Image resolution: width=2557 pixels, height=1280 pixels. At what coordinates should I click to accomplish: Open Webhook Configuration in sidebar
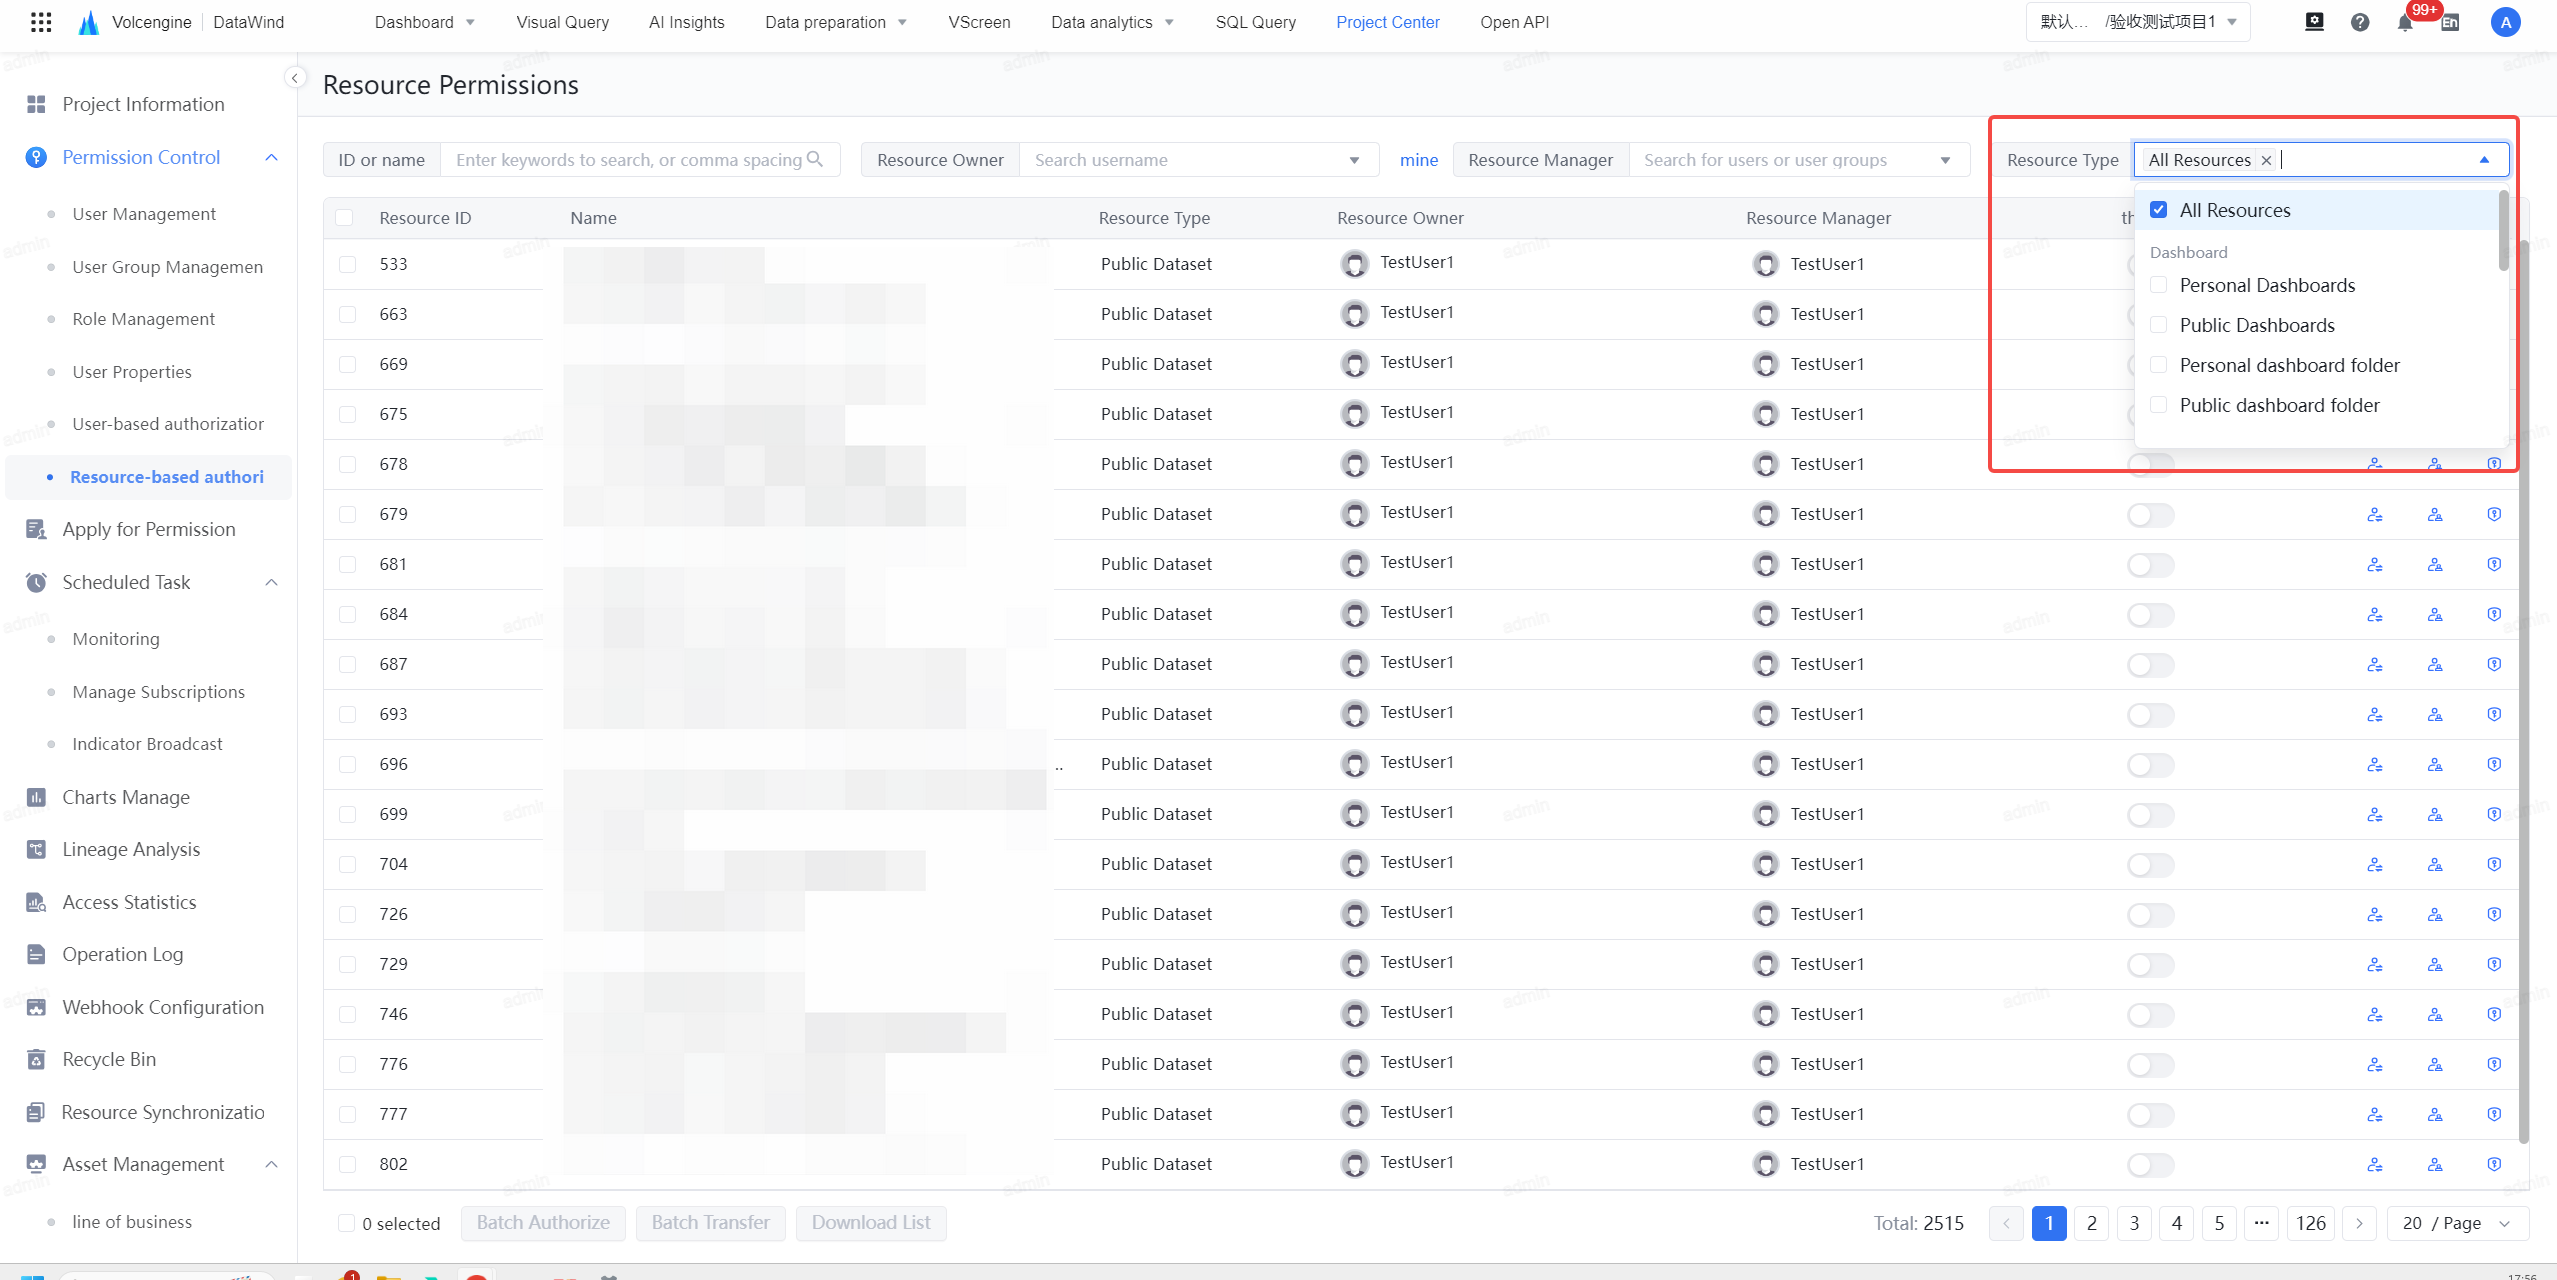point(163,1007)
